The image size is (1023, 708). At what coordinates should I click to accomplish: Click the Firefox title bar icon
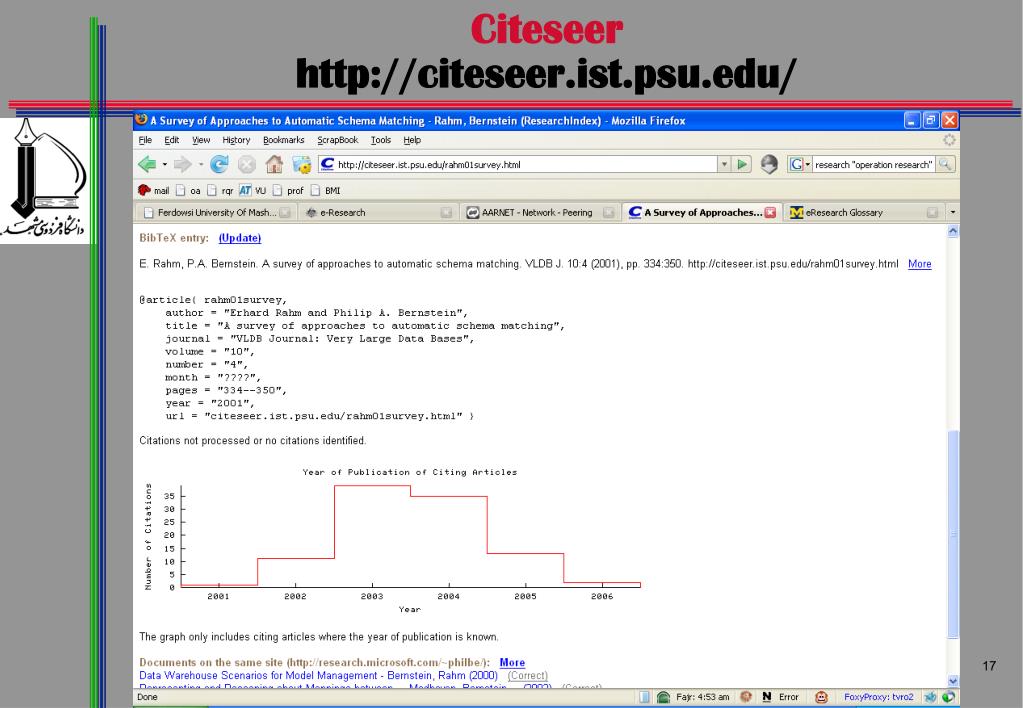141,119
